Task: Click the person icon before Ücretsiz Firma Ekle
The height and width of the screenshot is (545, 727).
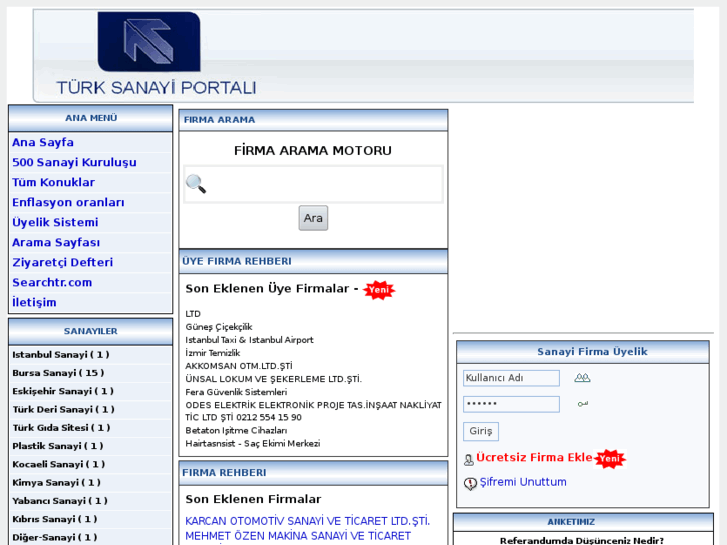Action: pos(469,460)
